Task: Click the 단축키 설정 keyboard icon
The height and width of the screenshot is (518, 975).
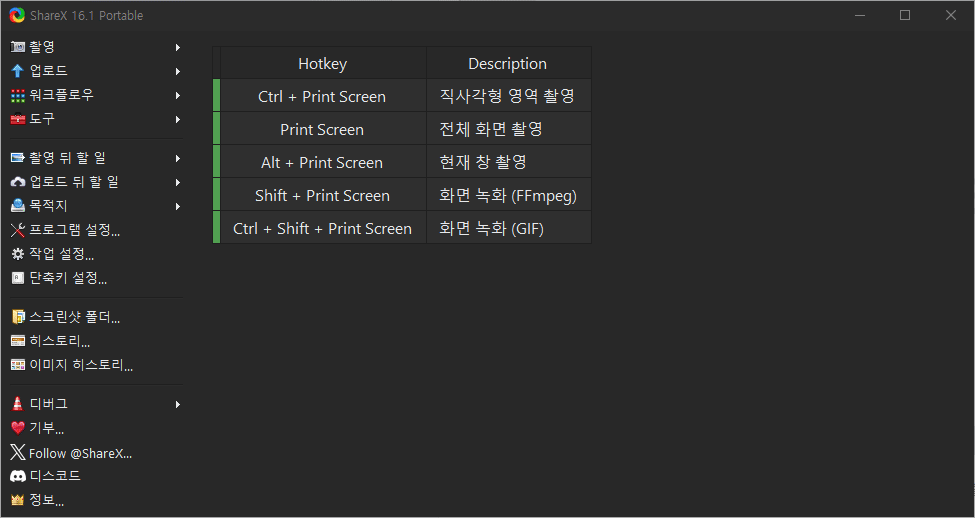Action: (18, 278)
